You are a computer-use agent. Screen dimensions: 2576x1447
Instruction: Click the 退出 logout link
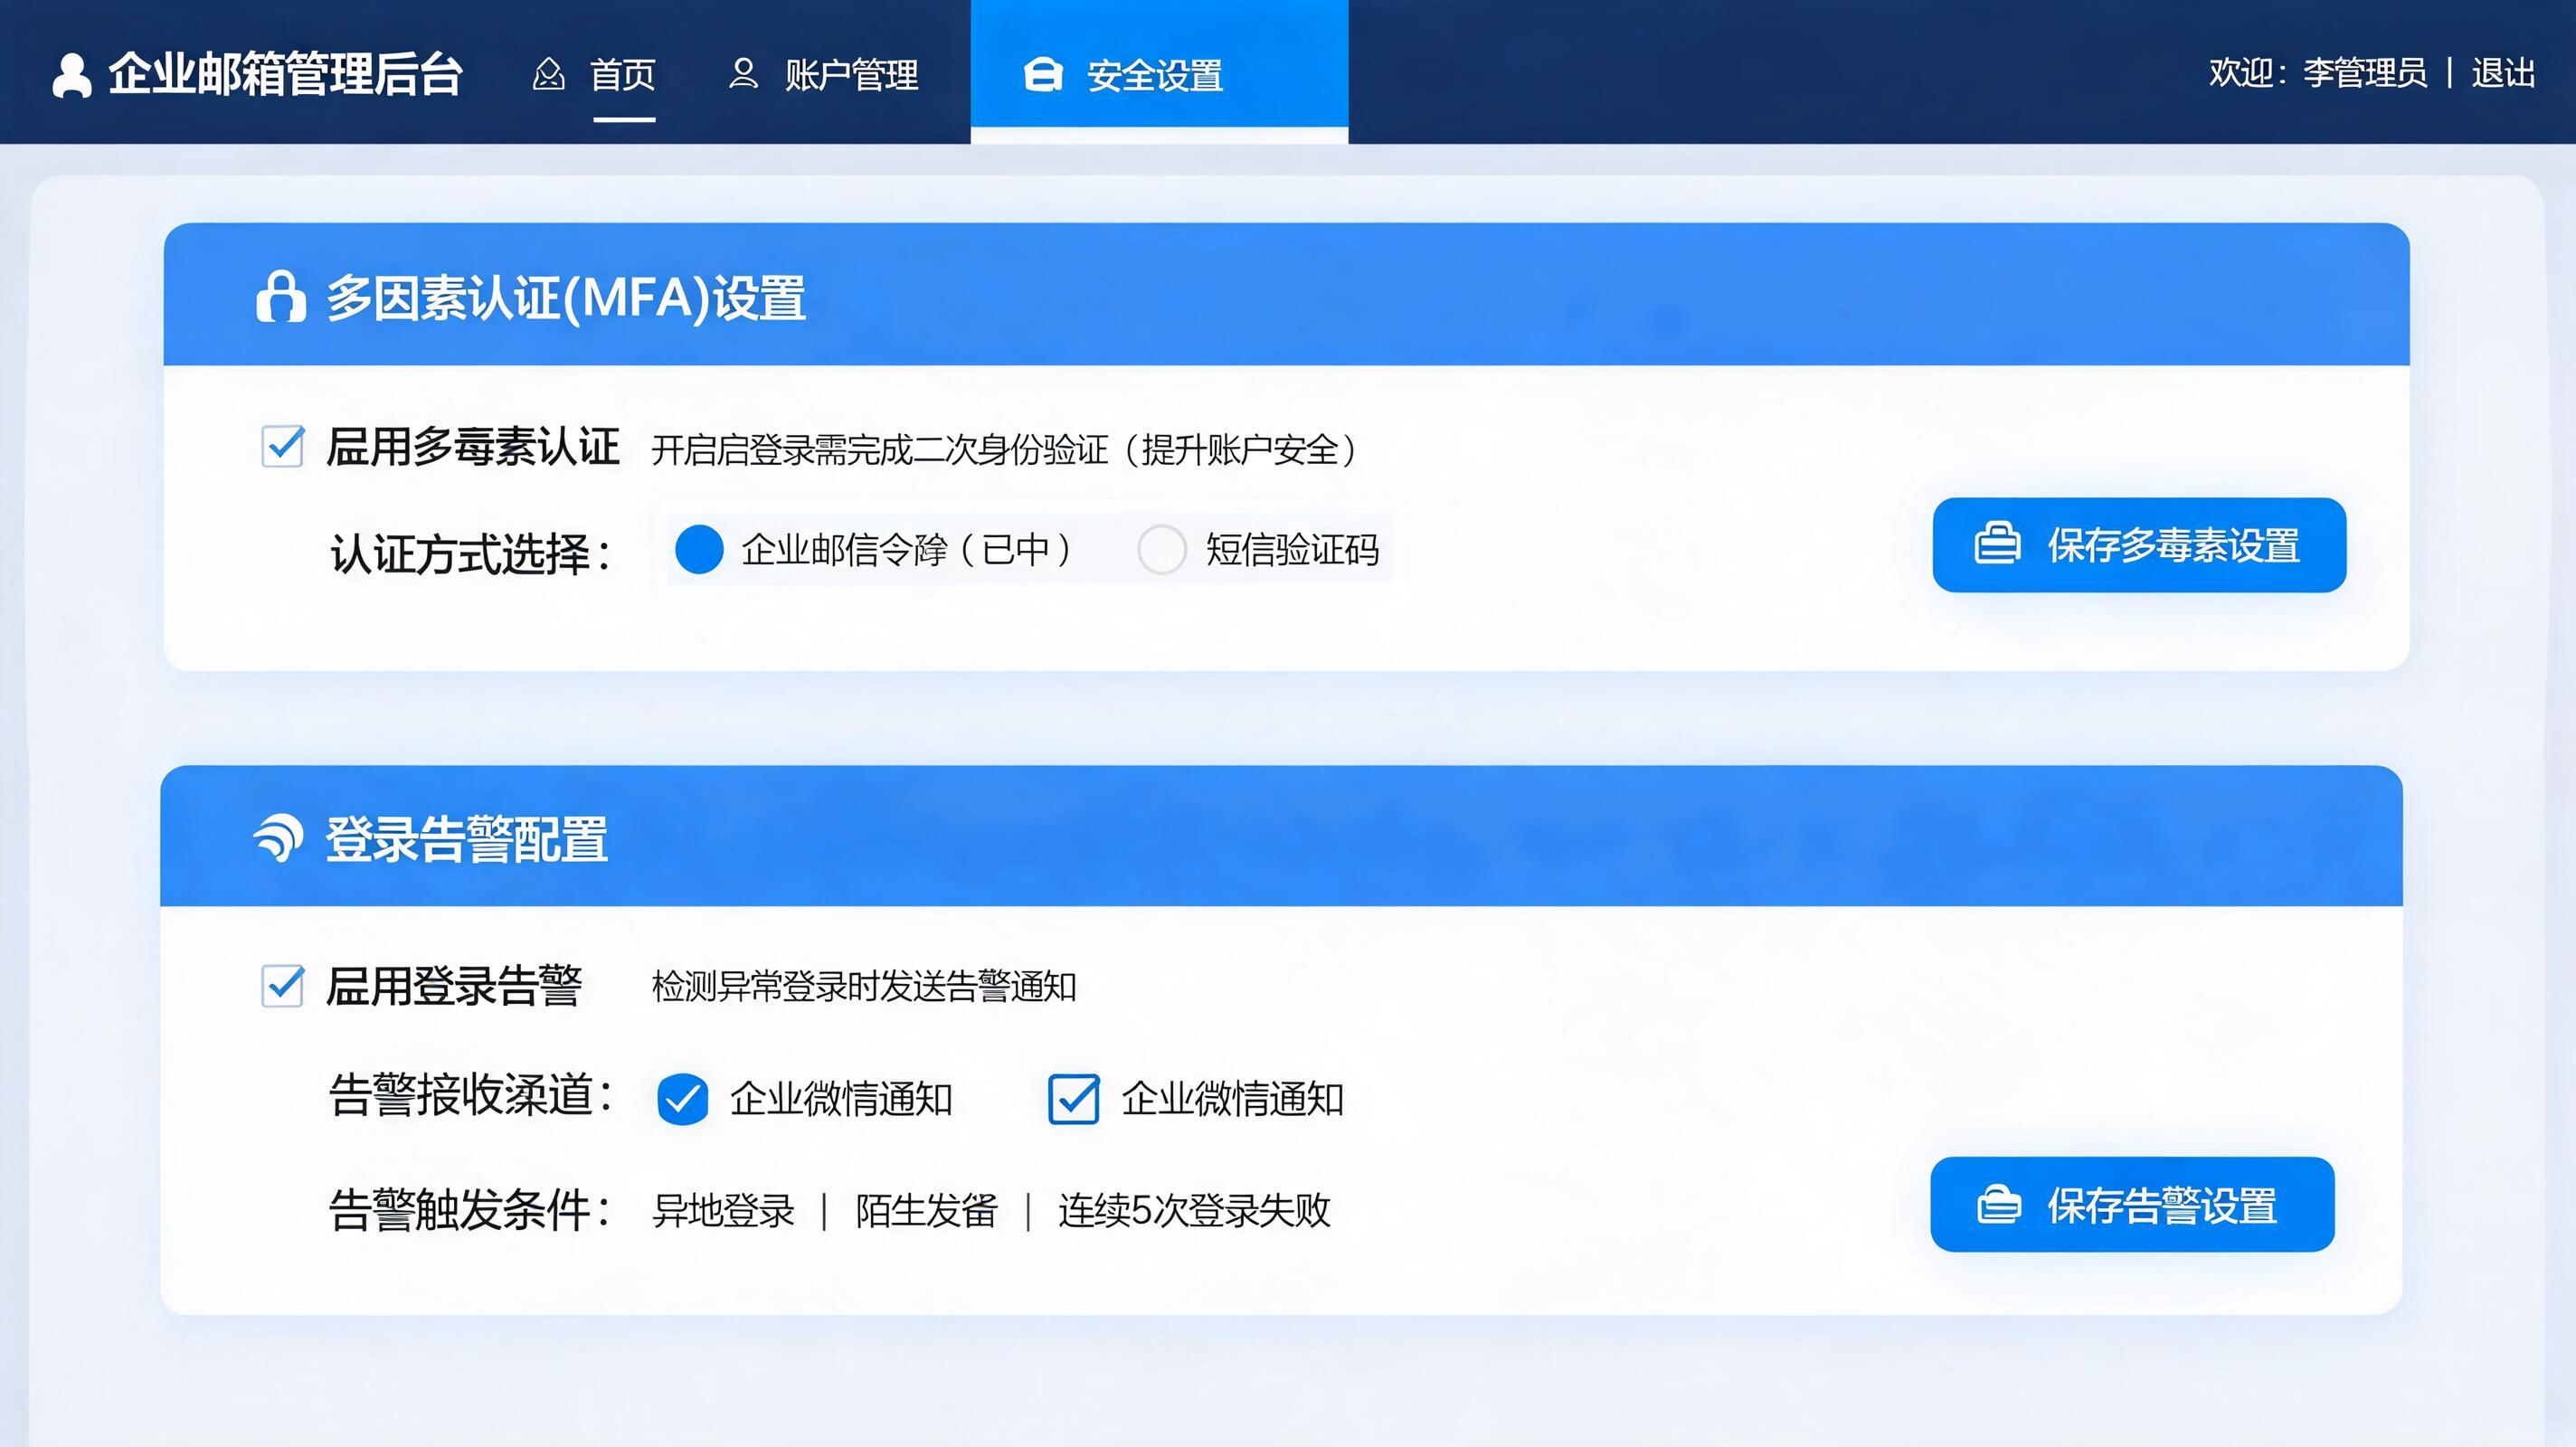[x=2503, y=73]
